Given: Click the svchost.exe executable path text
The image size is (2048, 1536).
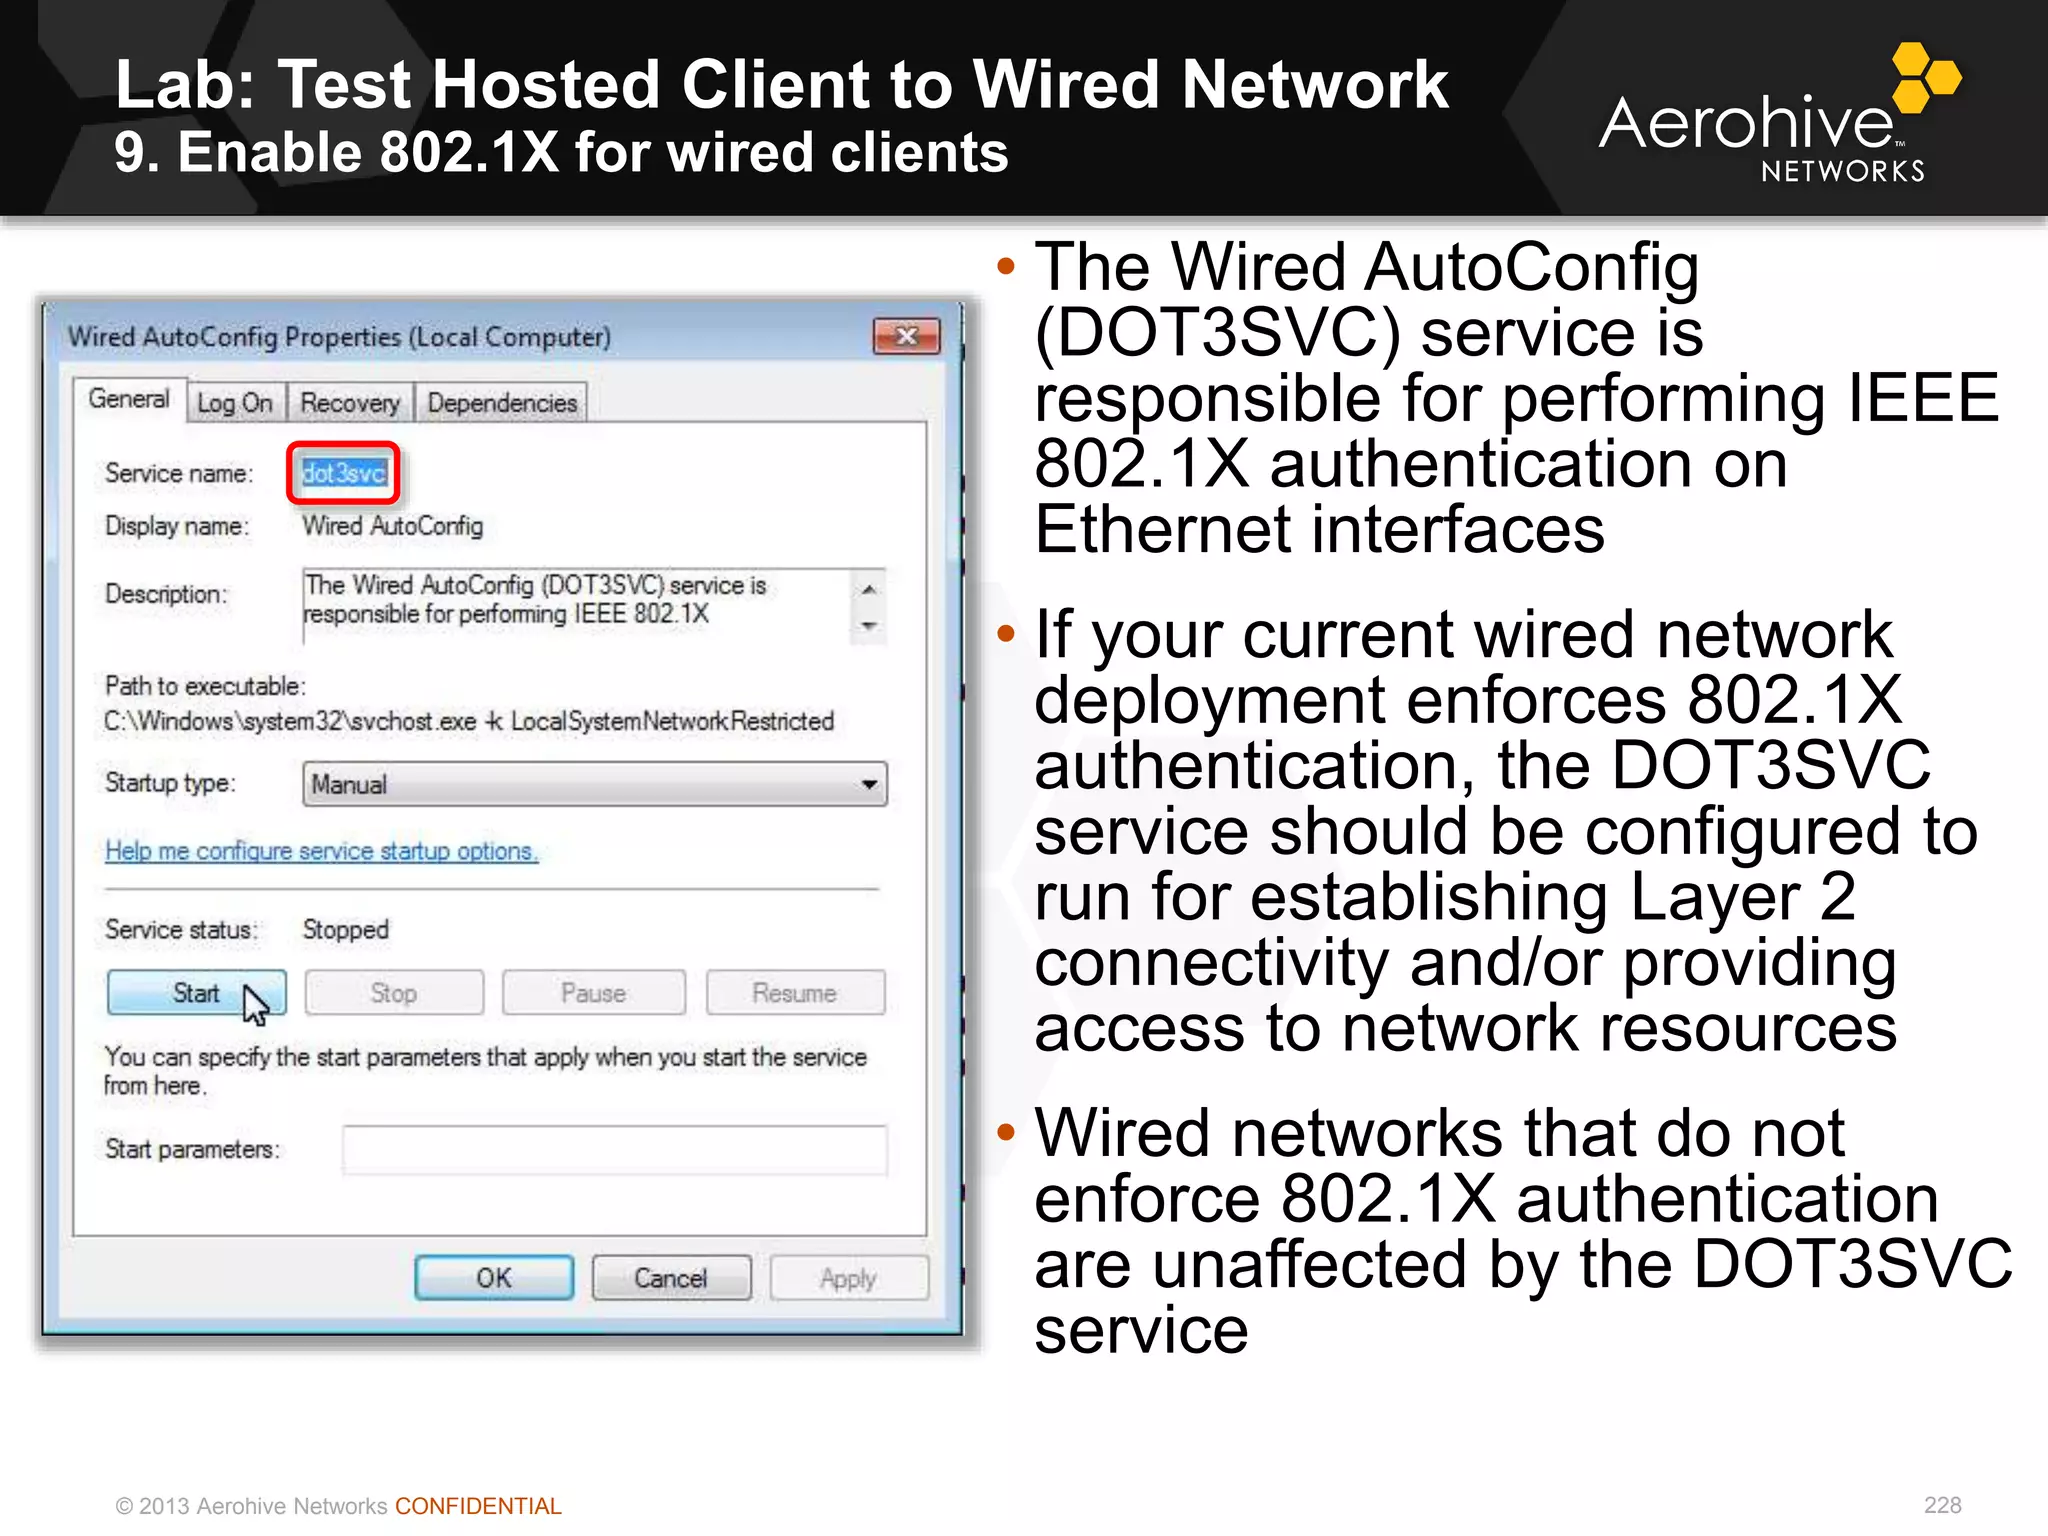Looking at the screenshot, I should (469, 721).
